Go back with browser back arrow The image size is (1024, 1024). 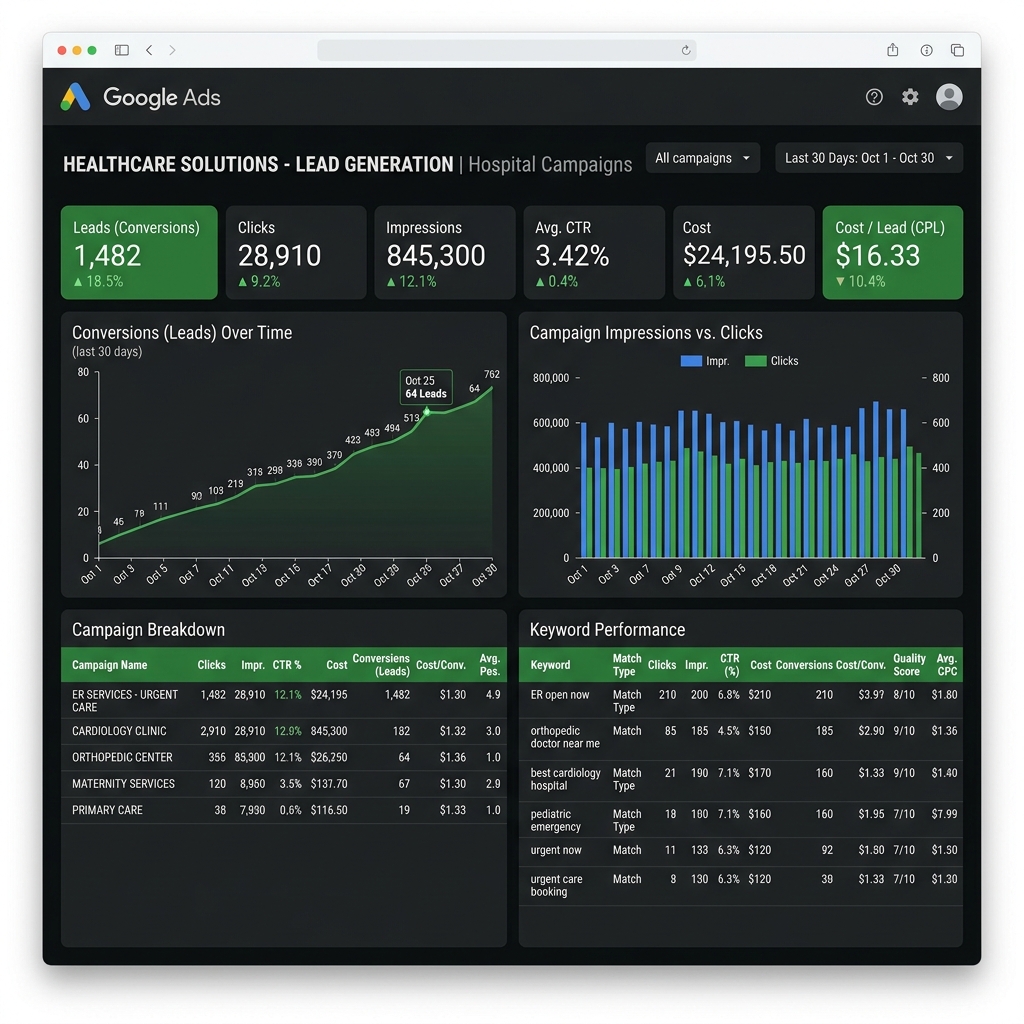pos(150,50)
